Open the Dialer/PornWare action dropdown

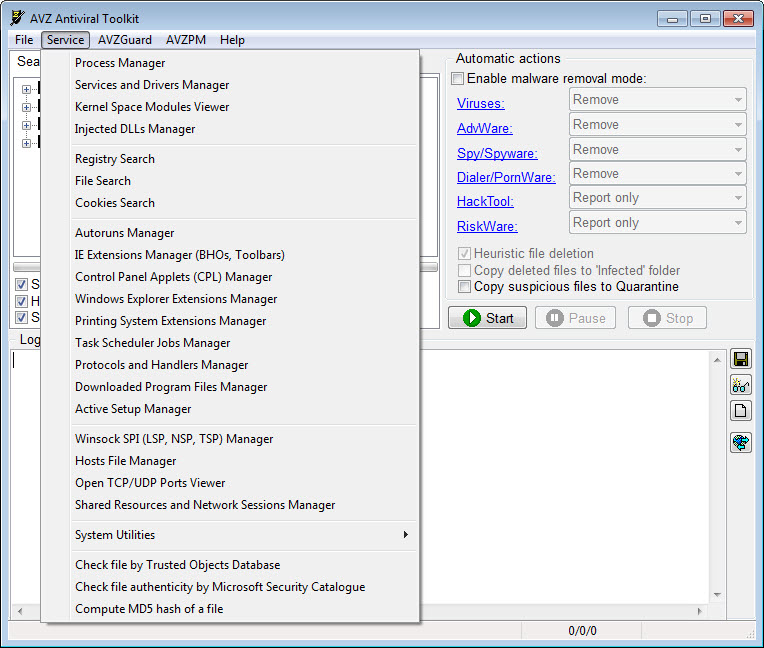click(x=657, y=173)
